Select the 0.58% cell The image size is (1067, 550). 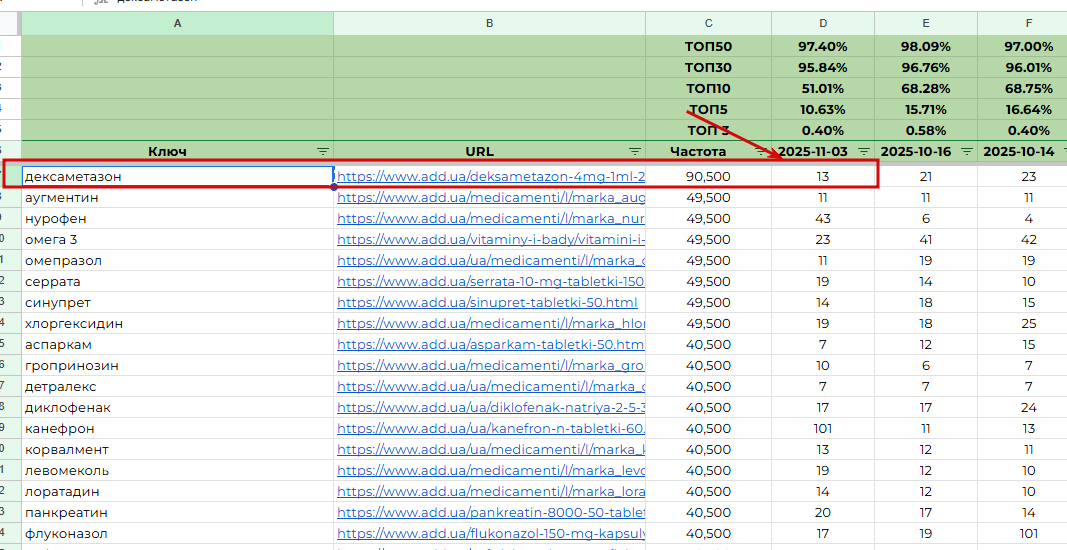click(925, 131)
